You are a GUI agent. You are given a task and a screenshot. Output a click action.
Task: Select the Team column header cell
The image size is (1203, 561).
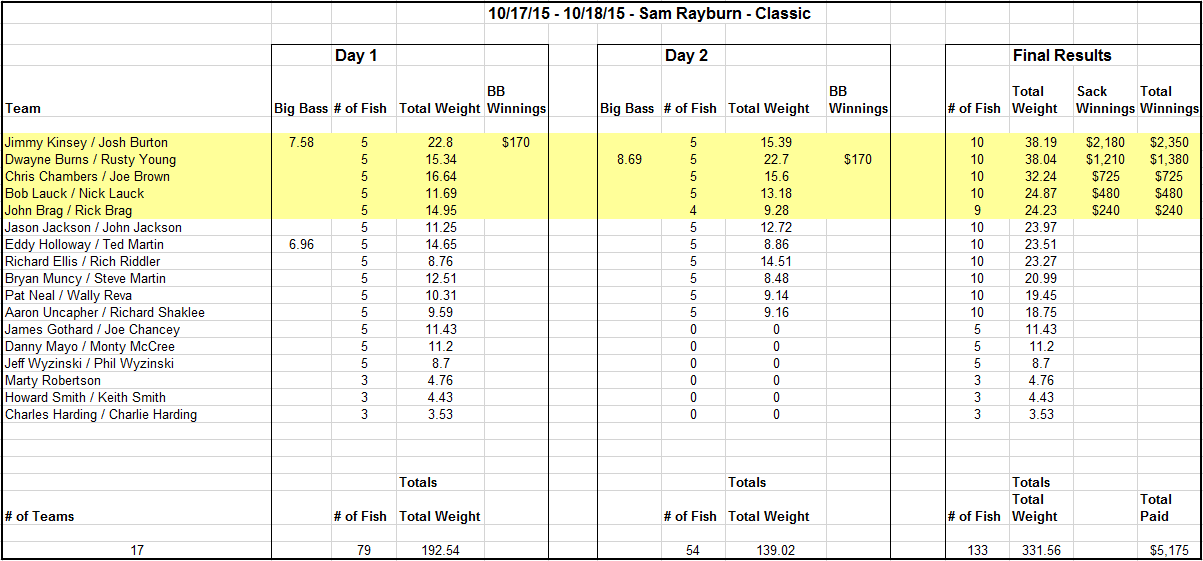[x=136, y=108]
